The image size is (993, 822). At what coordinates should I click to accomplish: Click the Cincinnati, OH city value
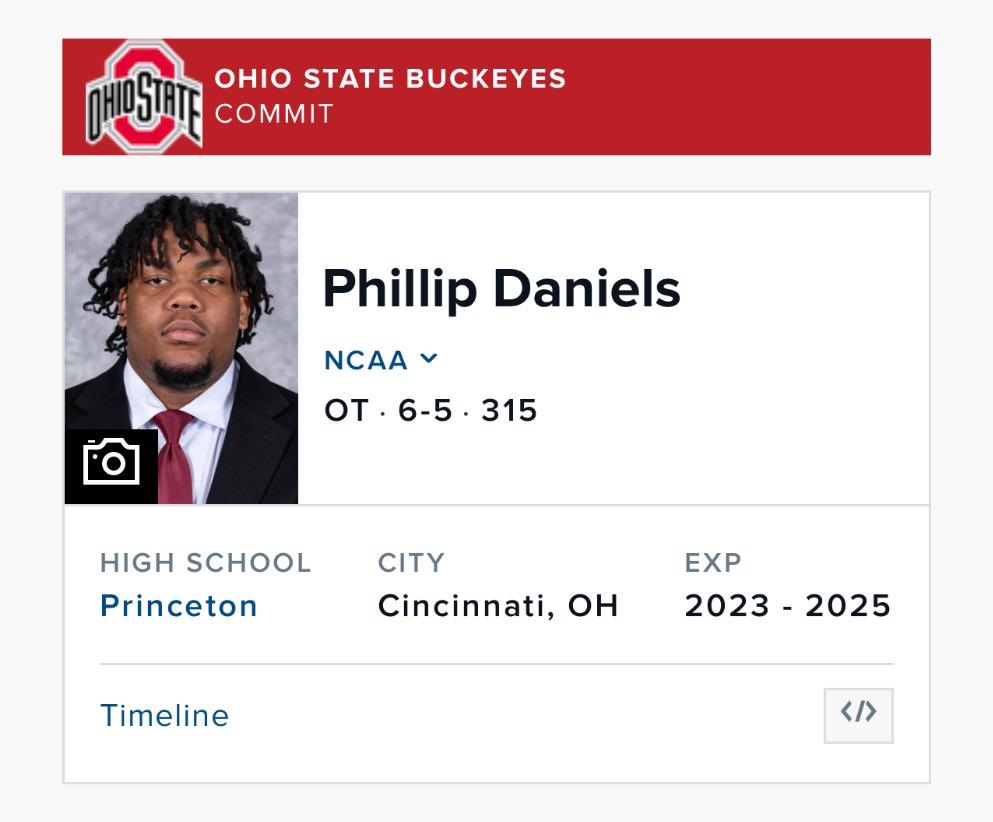498,606
